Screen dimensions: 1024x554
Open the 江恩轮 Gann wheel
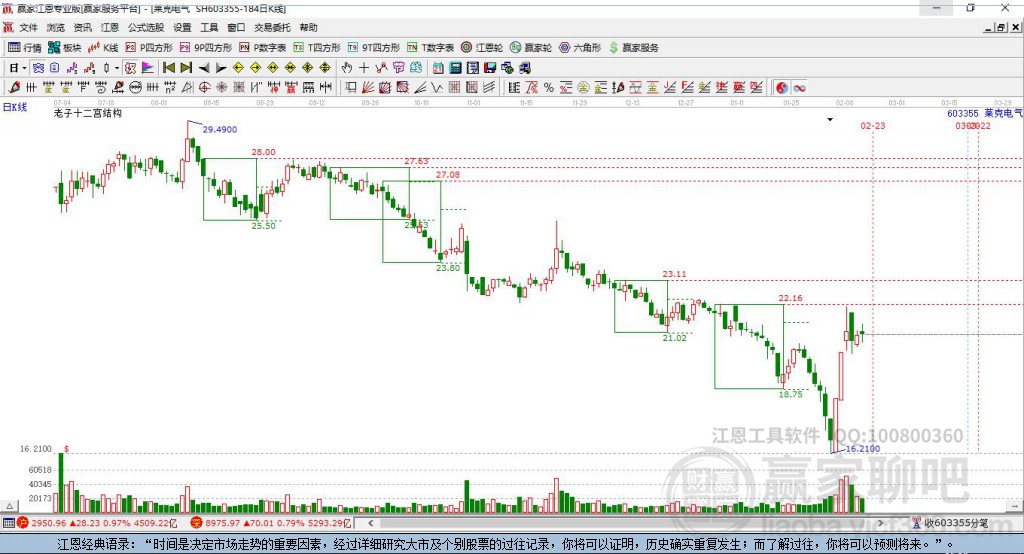click(482, 48)
